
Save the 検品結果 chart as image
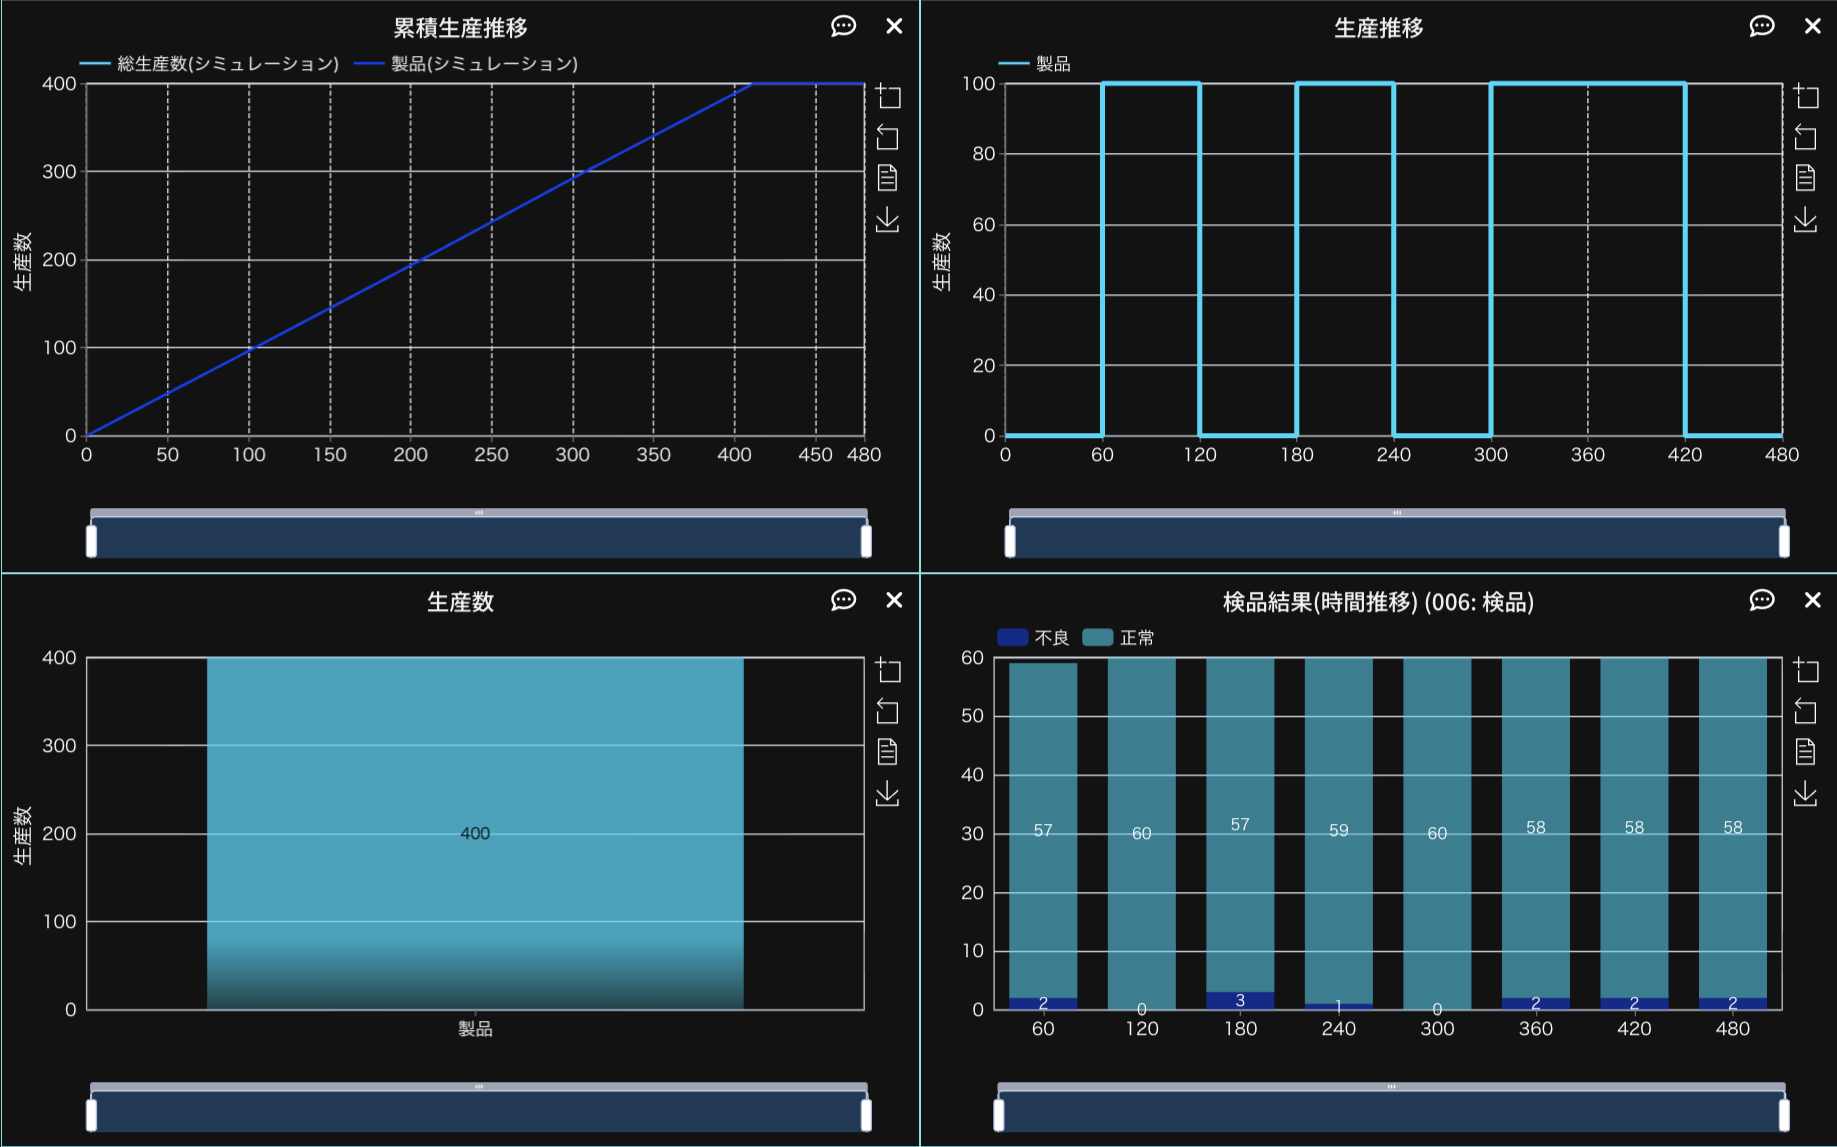coord(1806,794)
